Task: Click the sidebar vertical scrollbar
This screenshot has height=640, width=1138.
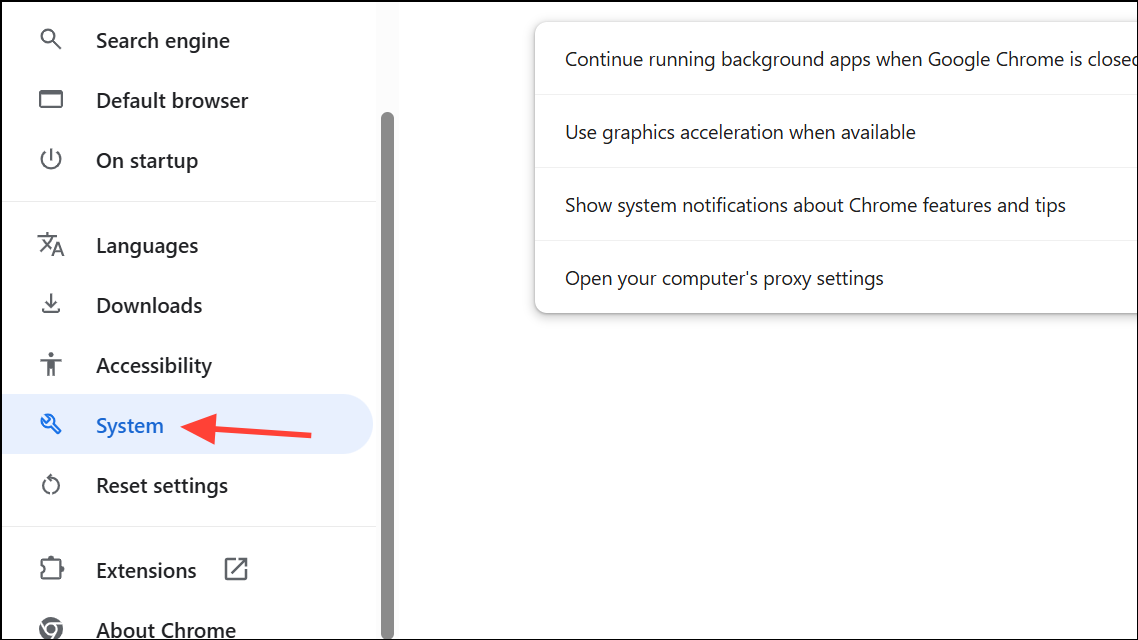Action: pos(388,370)
